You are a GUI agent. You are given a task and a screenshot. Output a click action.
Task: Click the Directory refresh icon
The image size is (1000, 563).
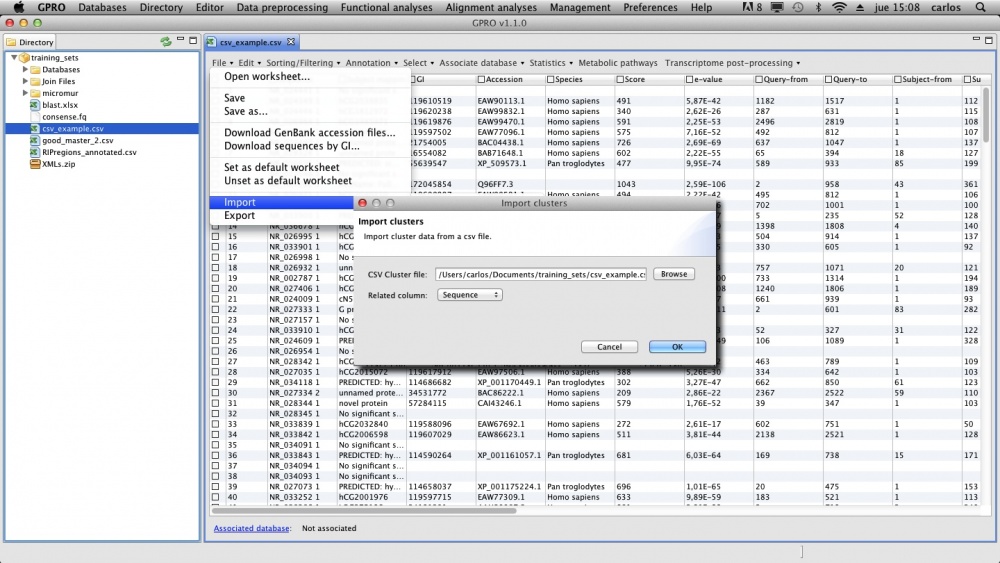[x=165, y=42]
